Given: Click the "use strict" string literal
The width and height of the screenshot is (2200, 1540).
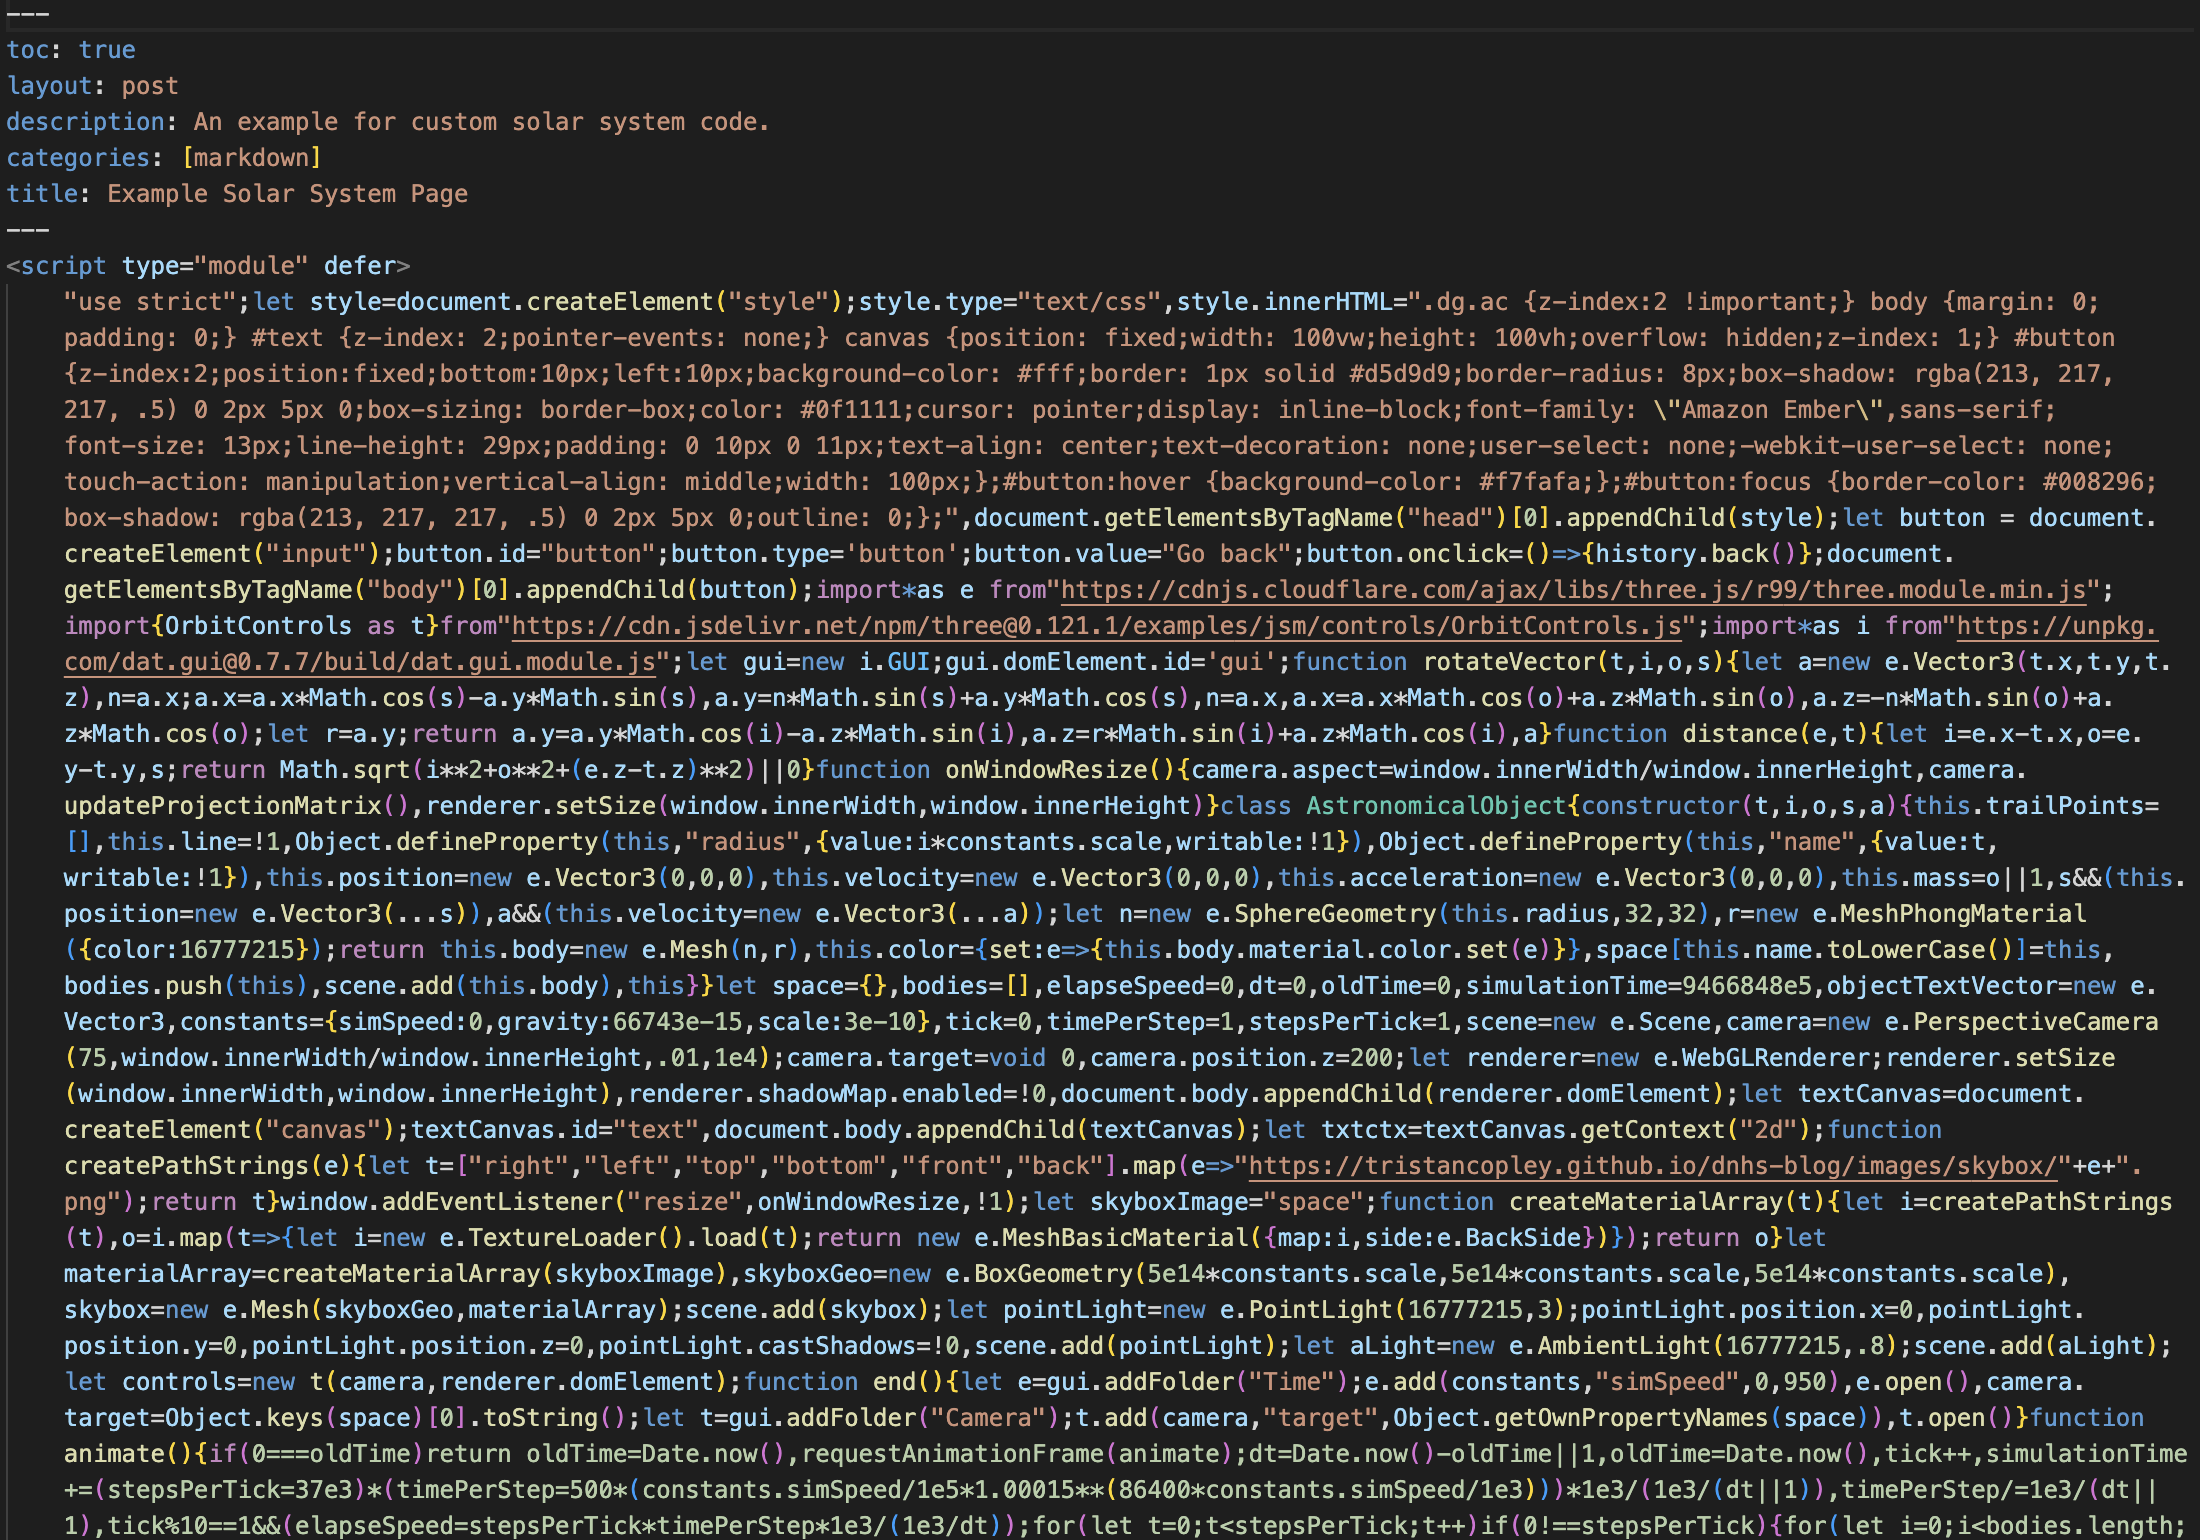Looking at the screenshot, I should (x=150, y=302).
